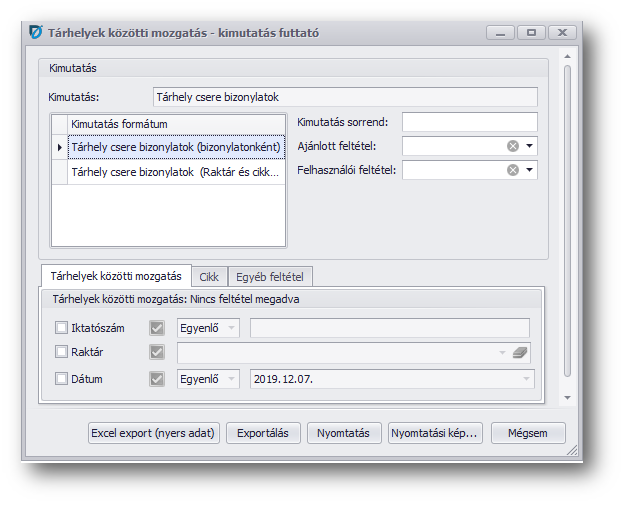Toggle the grey checkmark next to Dátum
This screenshot has width=625, height=505.
coord(157,379)
